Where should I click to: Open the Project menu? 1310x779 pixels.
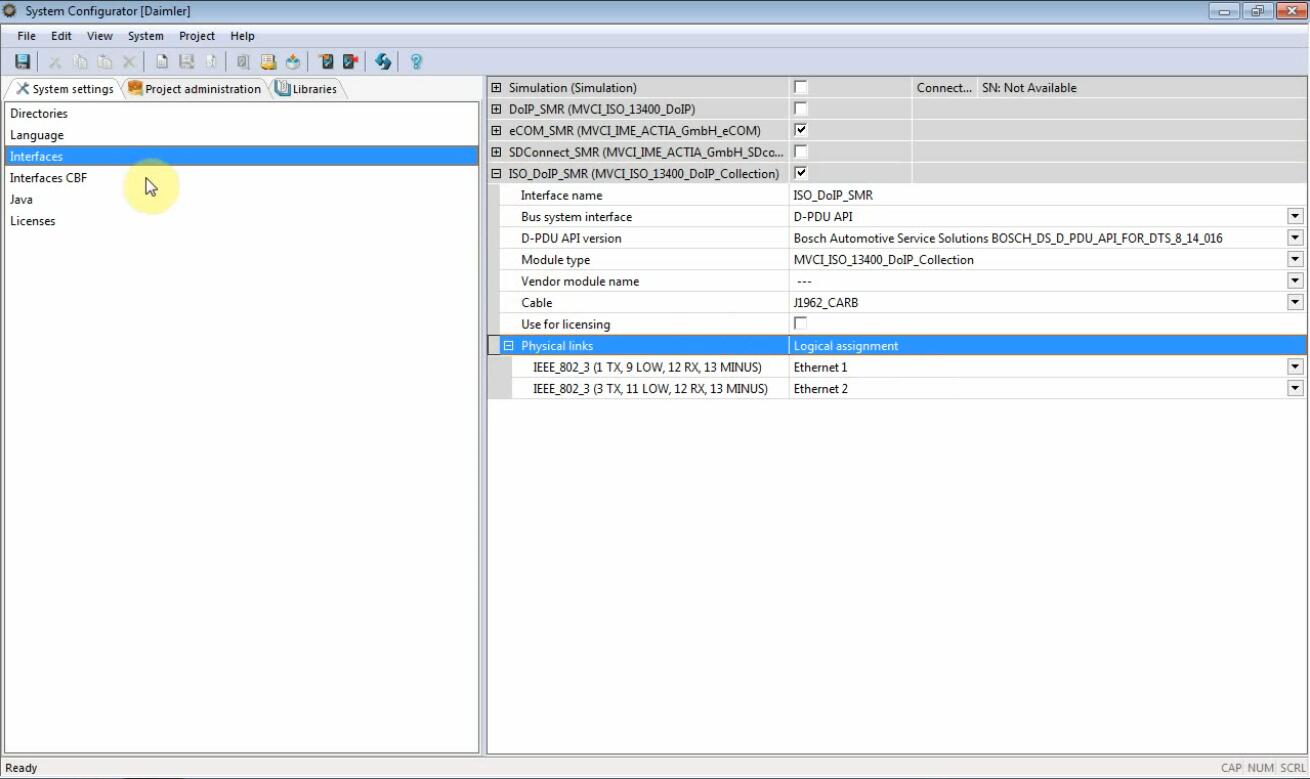pos(197,36)
